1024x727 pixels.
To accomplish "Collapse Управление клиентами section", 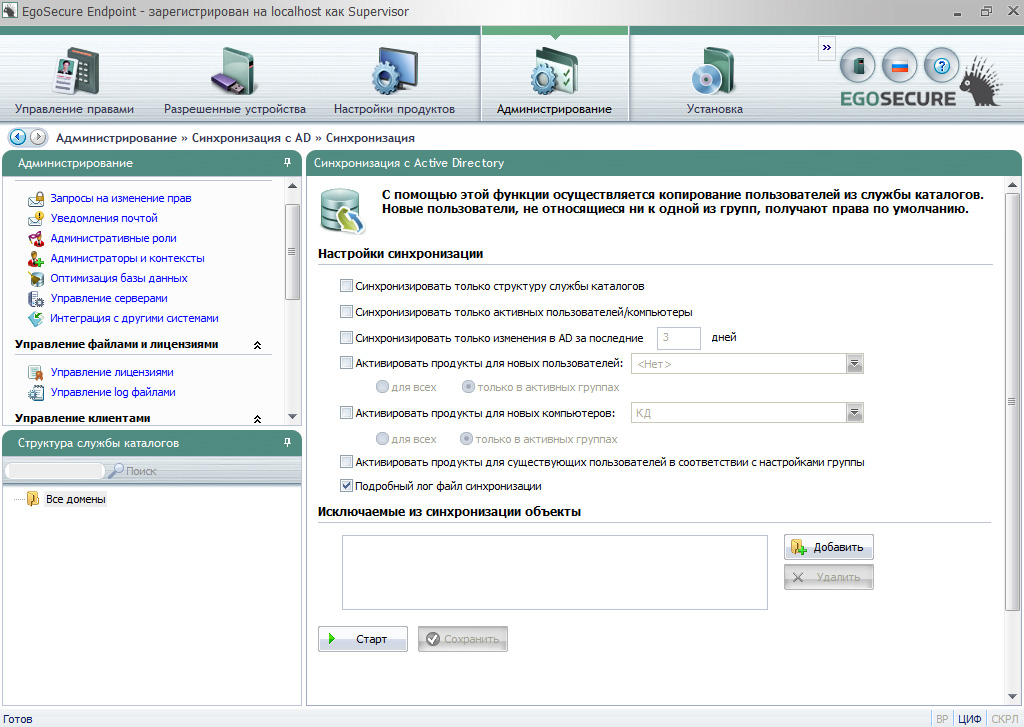I will click(257, 419).
